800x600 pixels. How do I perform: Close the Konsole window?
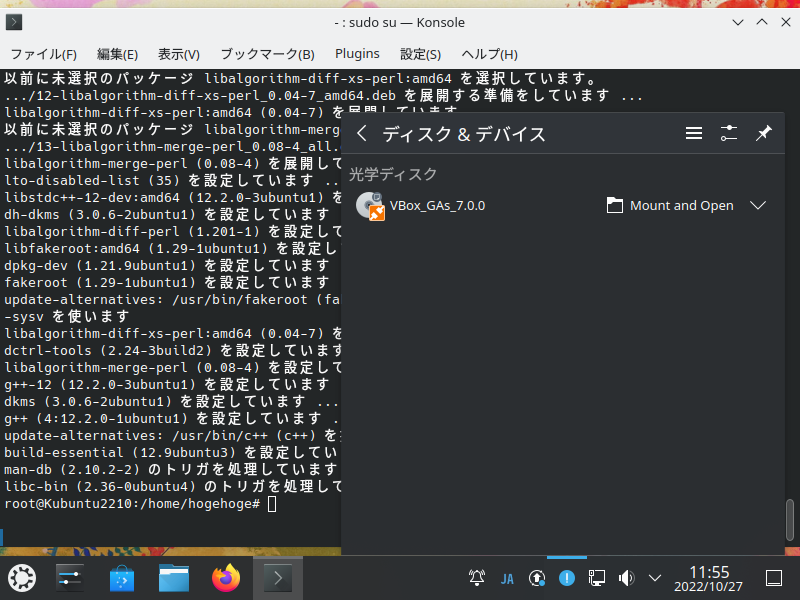[x=786, y=22]
